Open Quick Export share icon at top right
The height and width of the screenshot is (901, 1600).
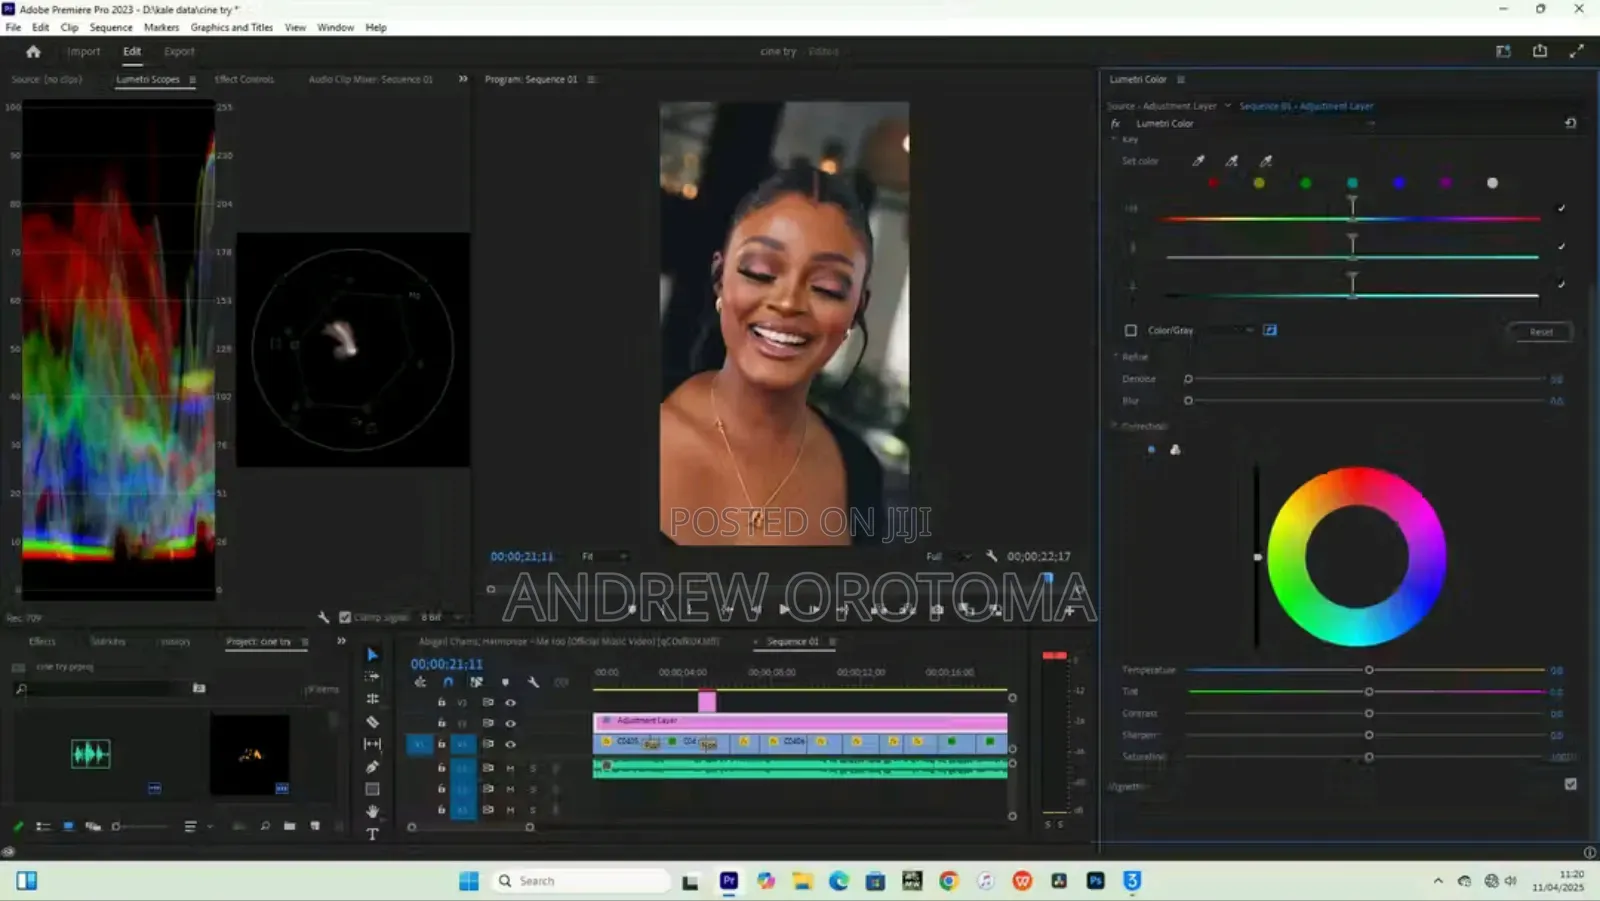(1540, 51)
